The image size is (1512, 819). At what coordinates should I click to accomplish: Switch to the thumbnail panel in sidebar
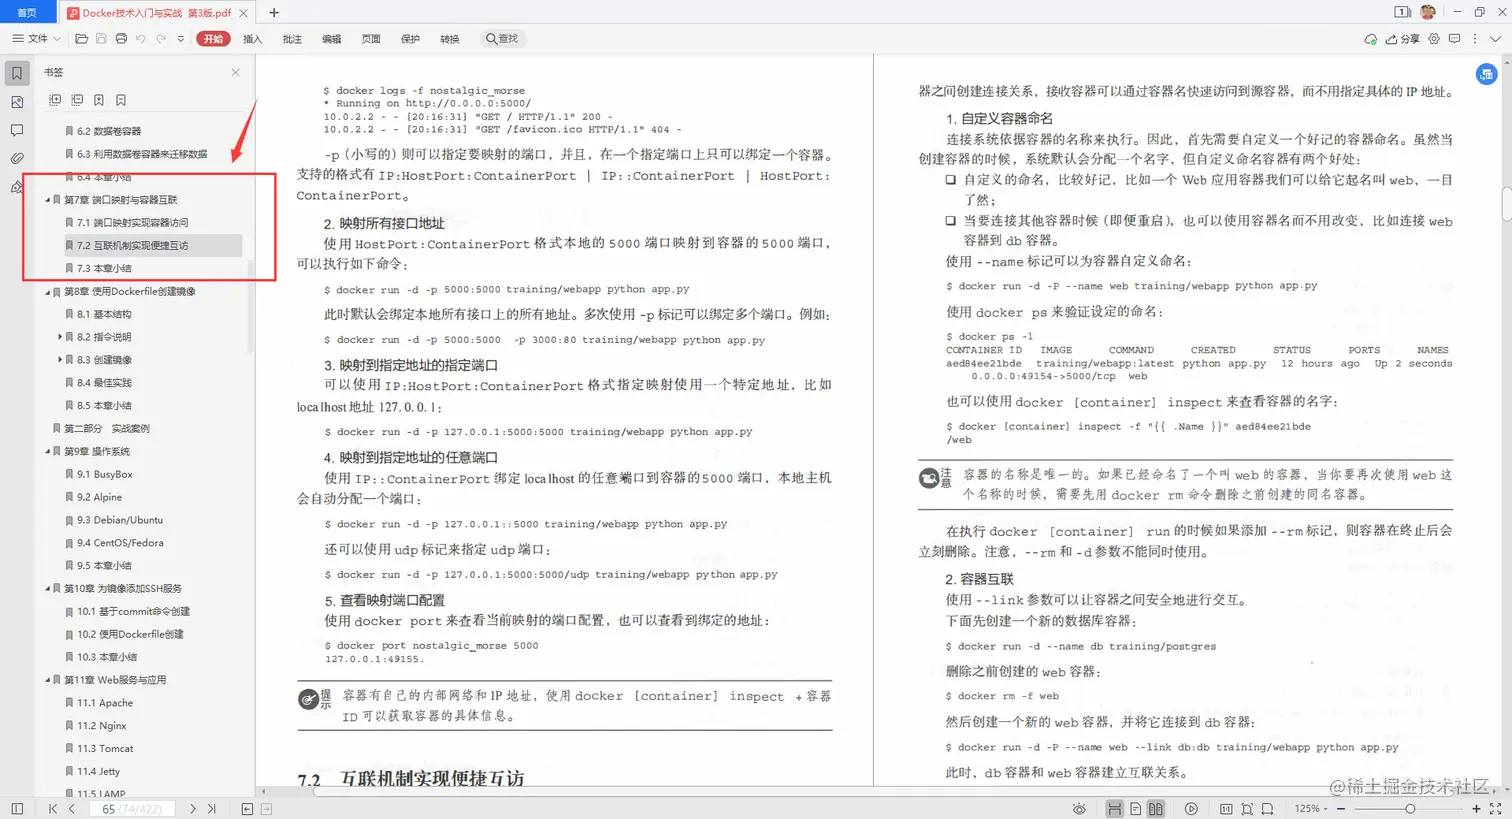tap(17, 100)
